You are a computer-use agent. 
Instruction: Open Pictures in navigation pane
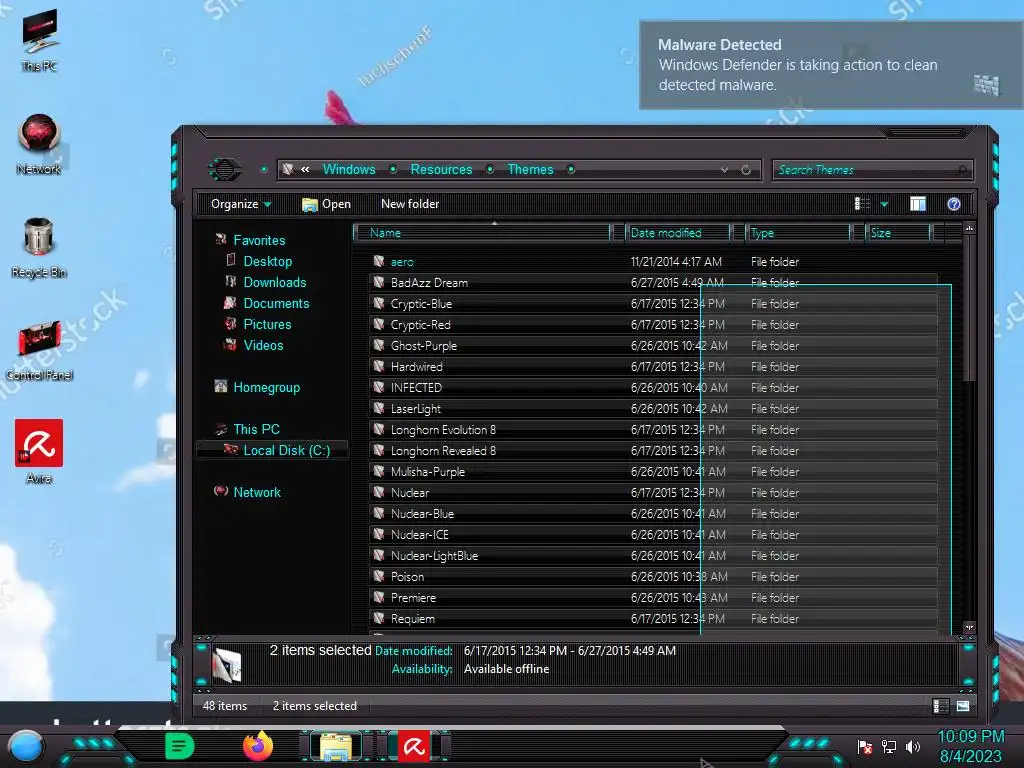pos(267,324)
